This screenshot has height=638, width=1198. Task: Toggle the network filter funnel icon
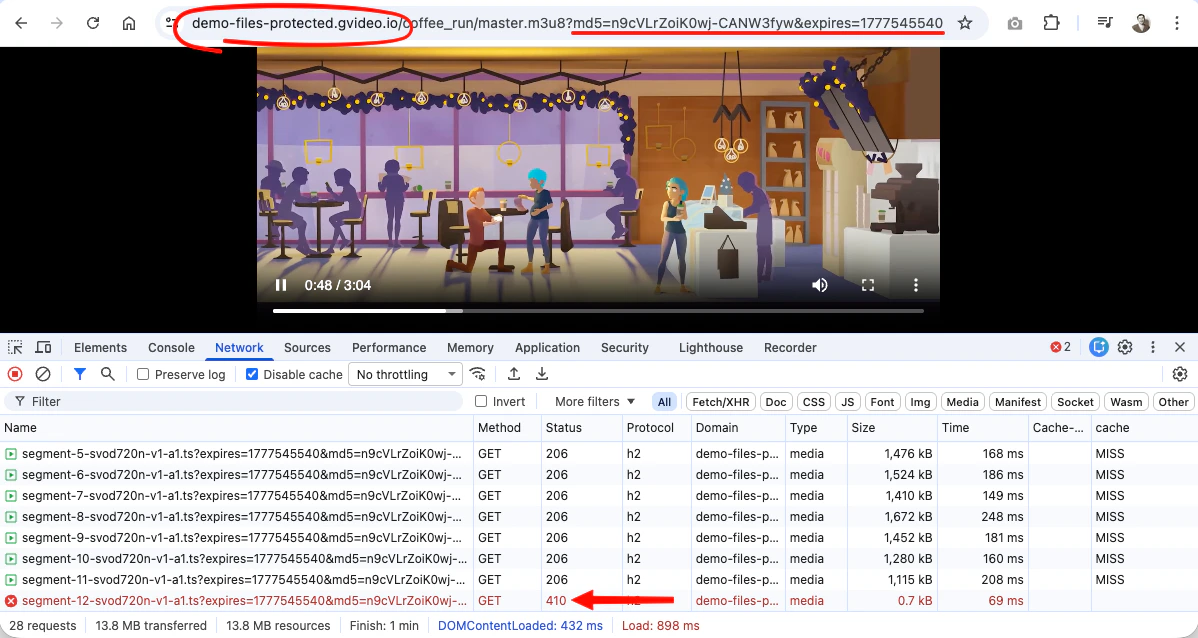[x=79, y=374]
